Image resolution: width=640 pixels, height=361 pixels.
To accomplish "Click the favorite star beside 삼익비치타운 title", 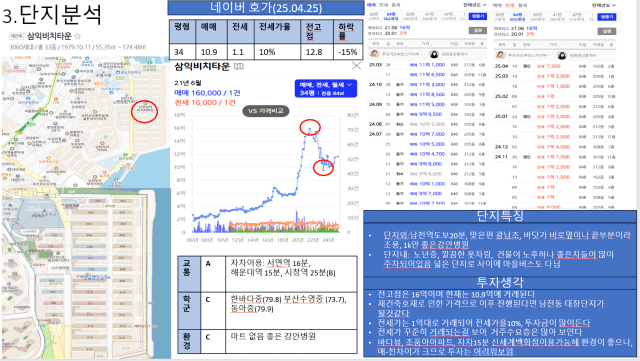I will [x=78, y=36].
